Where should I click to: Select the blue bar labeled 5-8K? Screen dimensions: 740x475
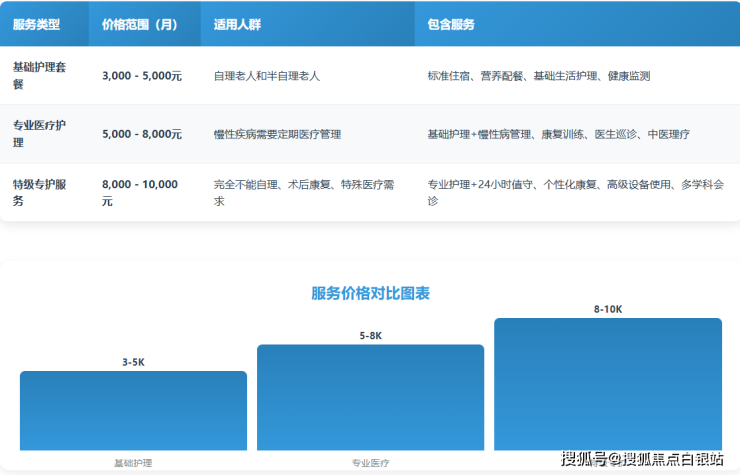(370, 398)
